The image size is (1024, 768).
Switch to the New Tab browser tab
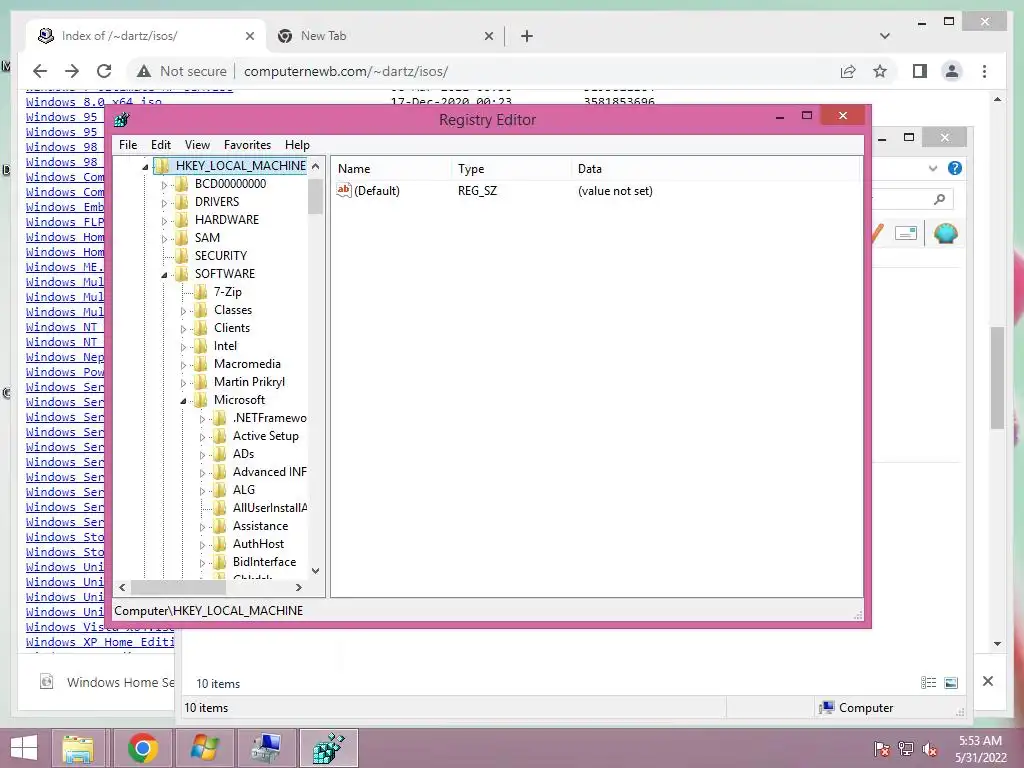click(x=385, y=36)
